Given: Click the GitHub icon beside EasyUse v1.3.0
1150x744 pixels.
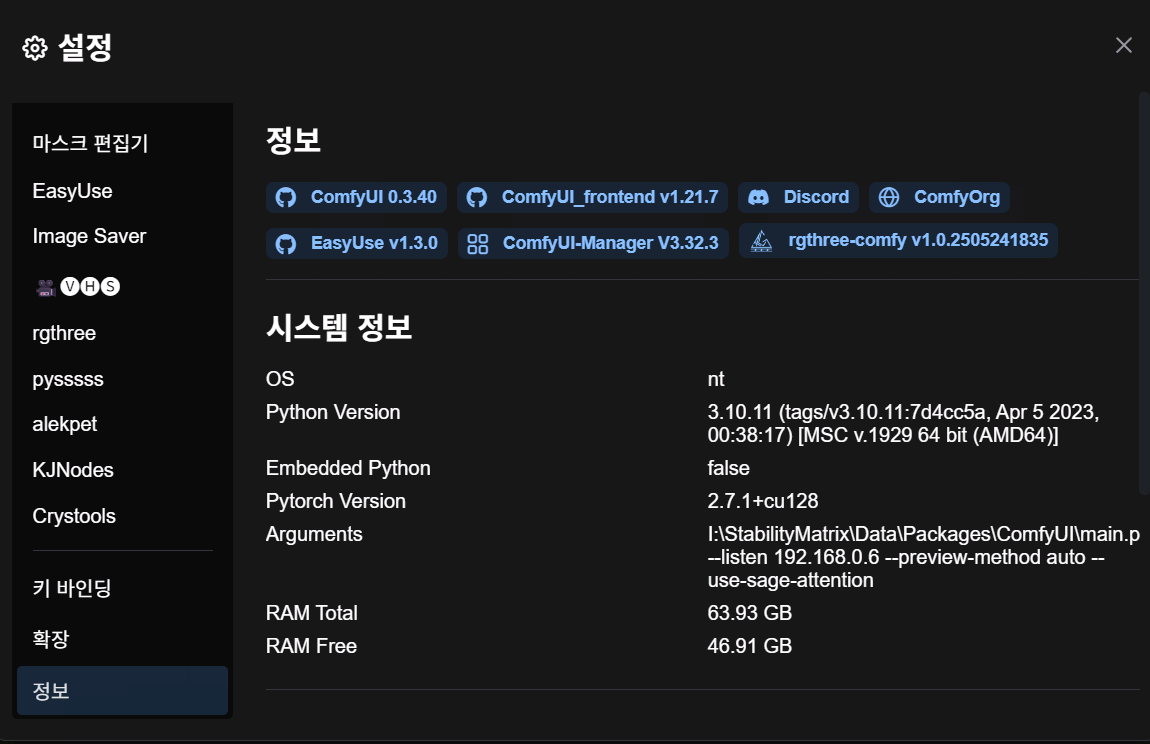Looking at the screenshot, I should click(x=286, y=243).
